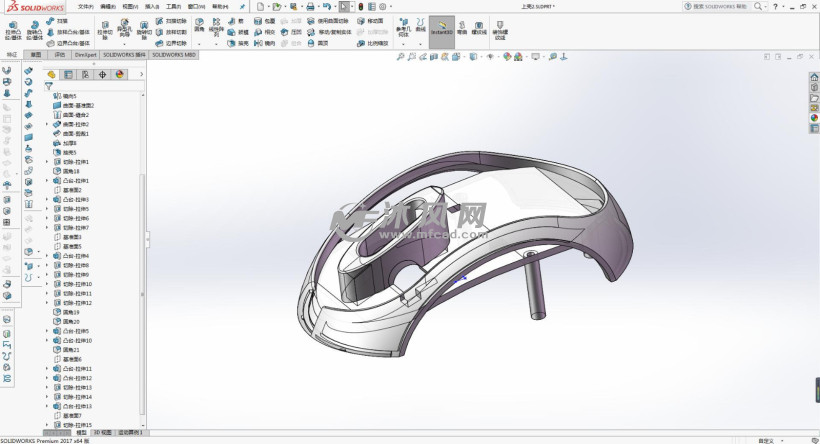This screenshot has width=820, height=444.
Task: Toggle the Select cursor tool
Action: point(344,7)
